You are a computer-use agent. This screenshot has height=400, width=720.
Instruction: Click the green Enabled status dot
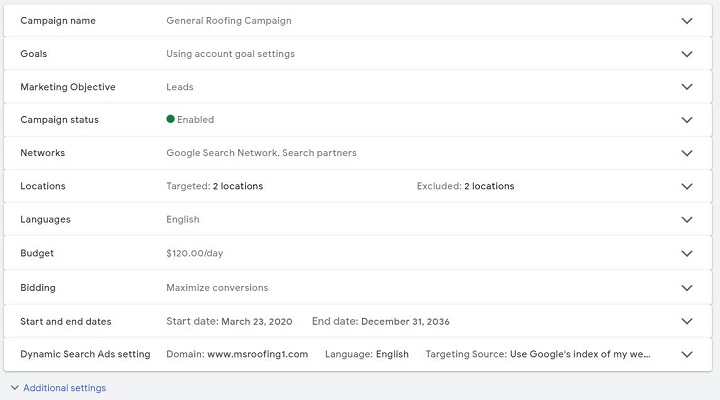coord(171,120)
